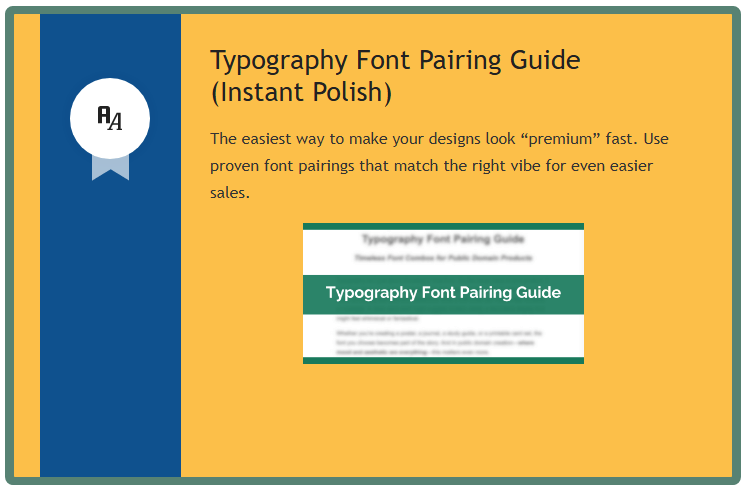Viewport: 746px width, 495px height.
Task: Click the ribbon tail beneath the white badge
Action: tap(110, 167)
